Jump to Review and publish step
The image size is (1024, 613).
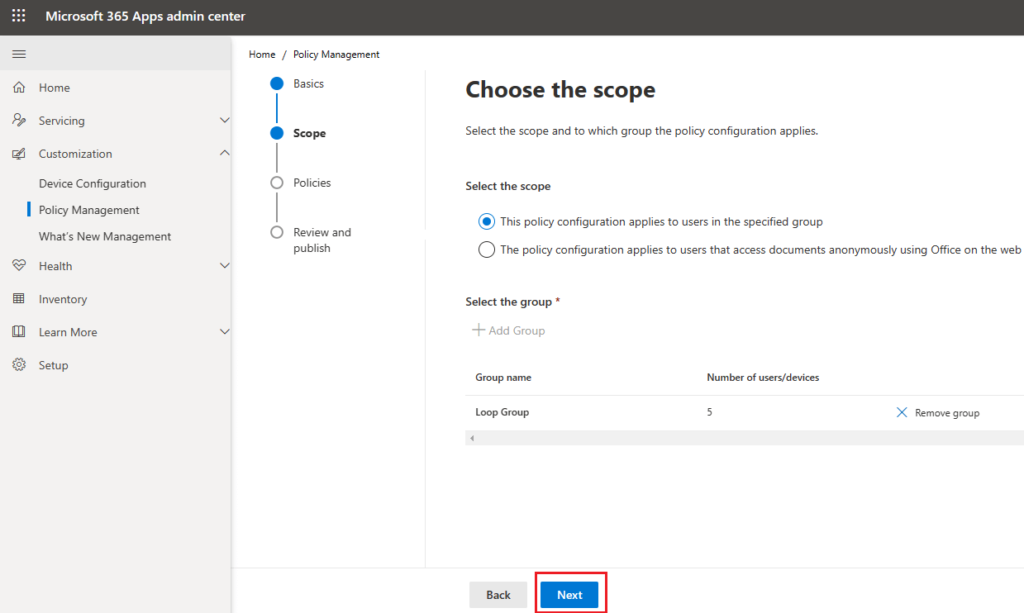click(321, 240)
